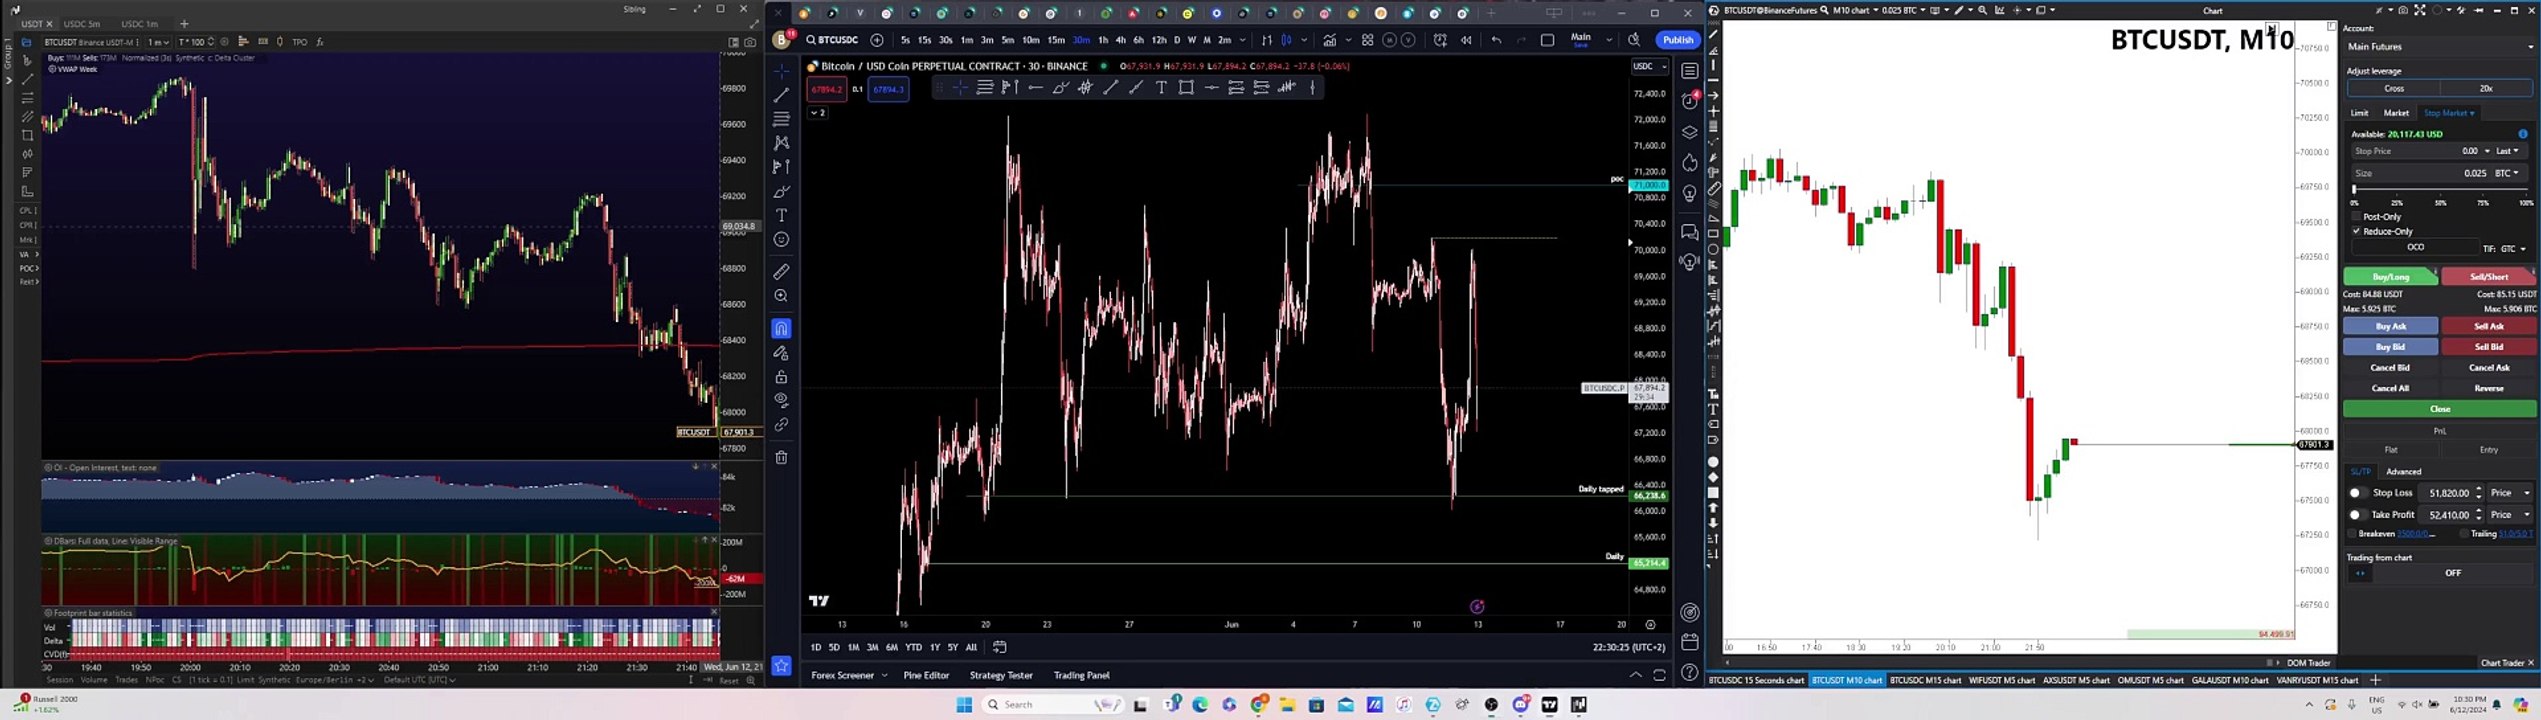Viewport: 2541px width, 720px height.
Task: Select the 4h timeframe in TradingView
Action: pyautogui.click(x=1120, y=40)
